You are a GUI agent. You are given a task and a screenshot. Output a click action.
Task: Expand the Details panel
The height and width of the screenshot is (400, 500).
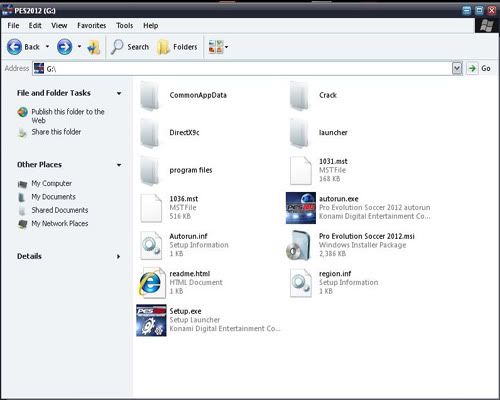pos(118,257)
